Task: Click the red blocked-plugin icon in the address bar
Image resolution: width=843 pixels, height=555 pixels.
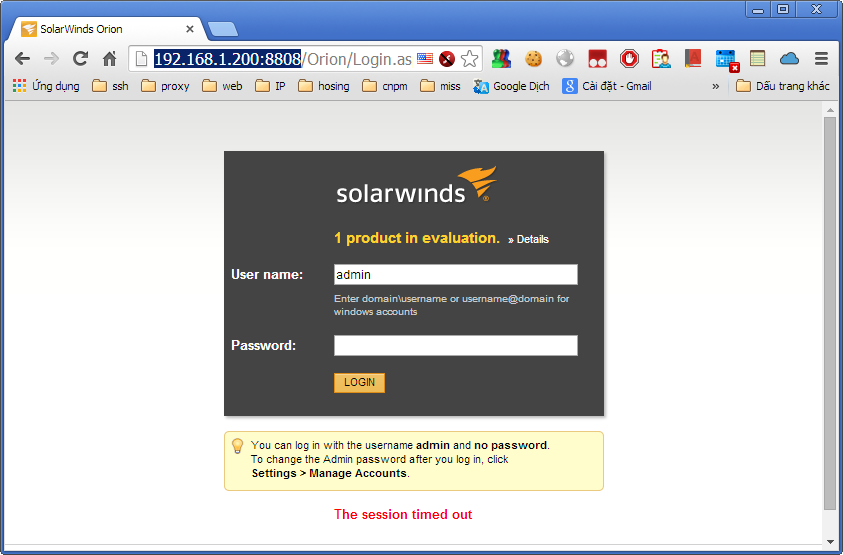Action: (447, 59)
